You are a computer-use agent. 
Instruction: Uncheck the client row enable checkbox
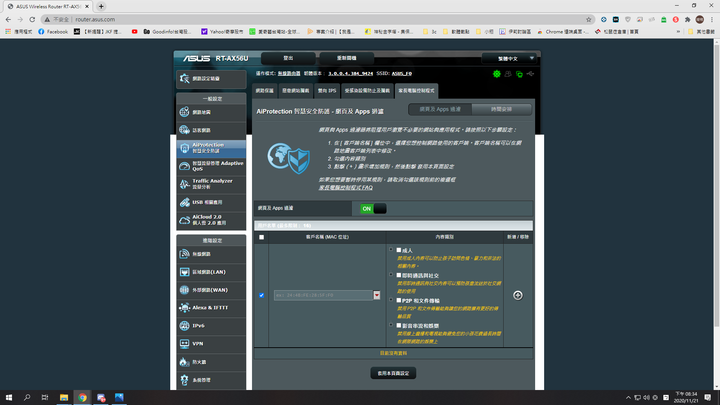261,295
